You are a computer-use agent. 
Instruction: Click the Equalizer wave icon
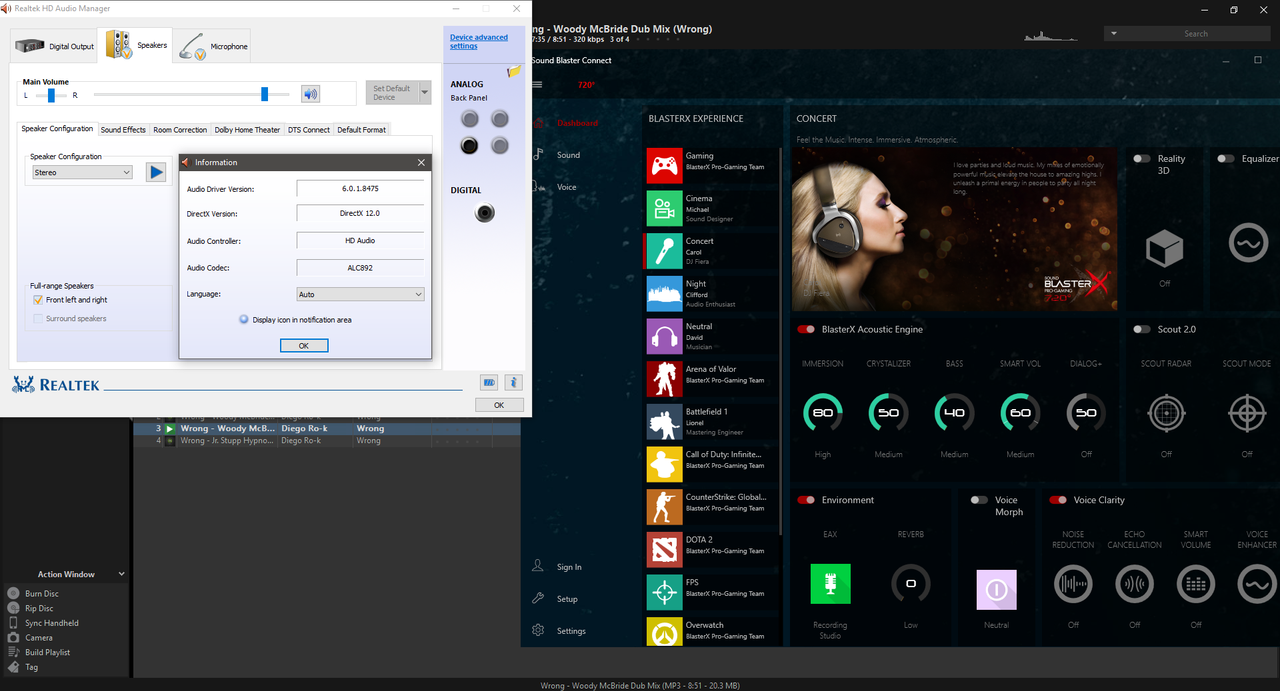[1247, 243]
